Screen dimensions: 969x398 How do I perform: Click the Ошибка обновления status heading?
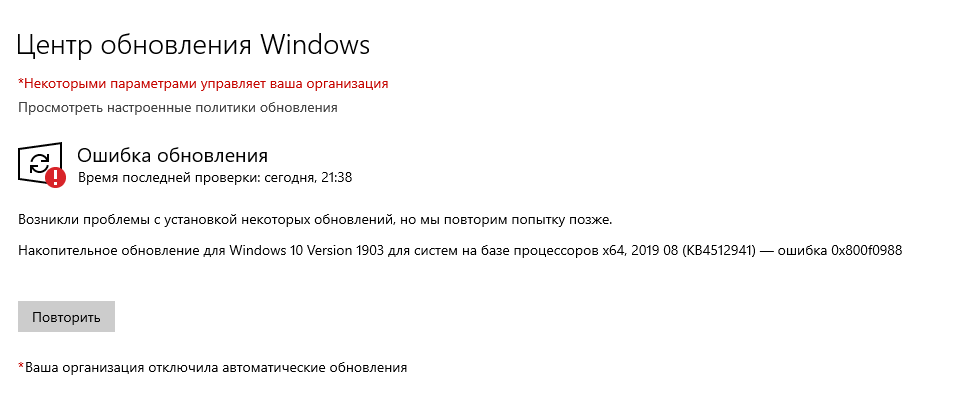[x=172, y=155]
